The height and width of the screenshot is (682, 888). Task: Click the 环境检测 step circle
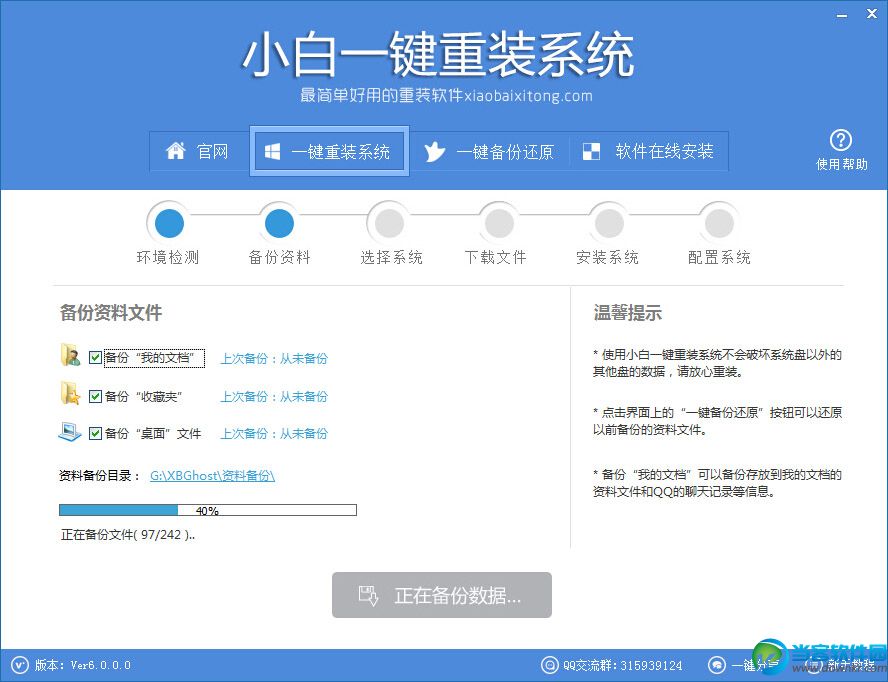pyautogui.click(x=169, y=223)
